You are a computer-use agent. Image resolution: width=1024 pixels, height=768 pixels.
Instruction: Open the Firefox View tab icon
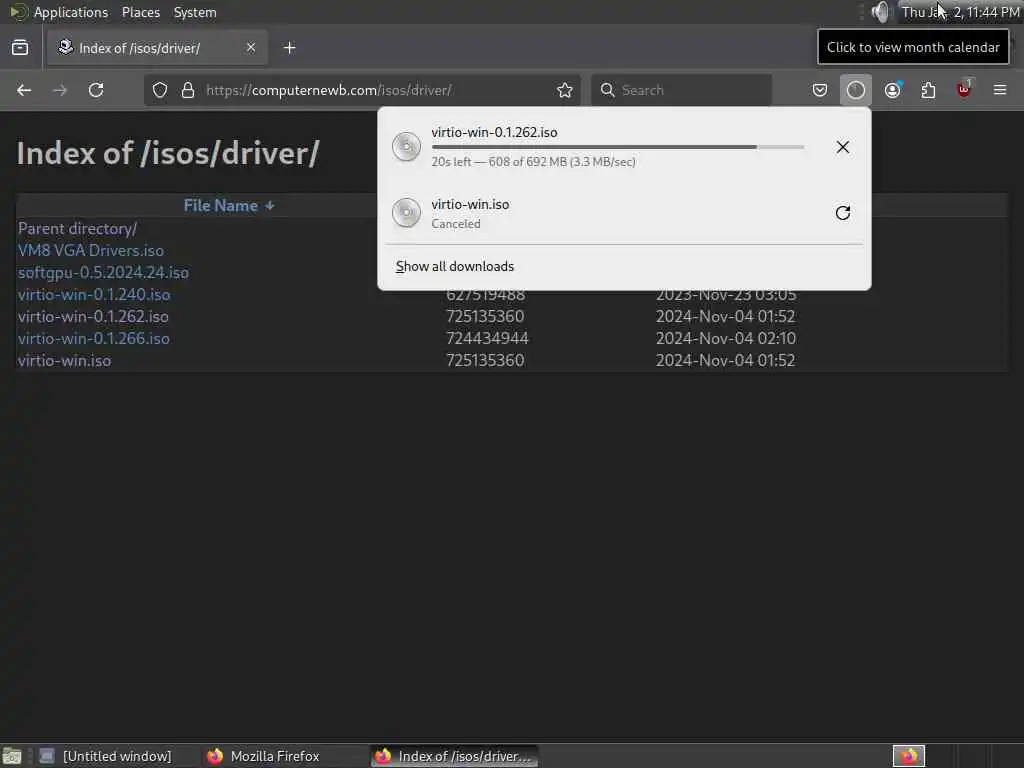point(20,48)
